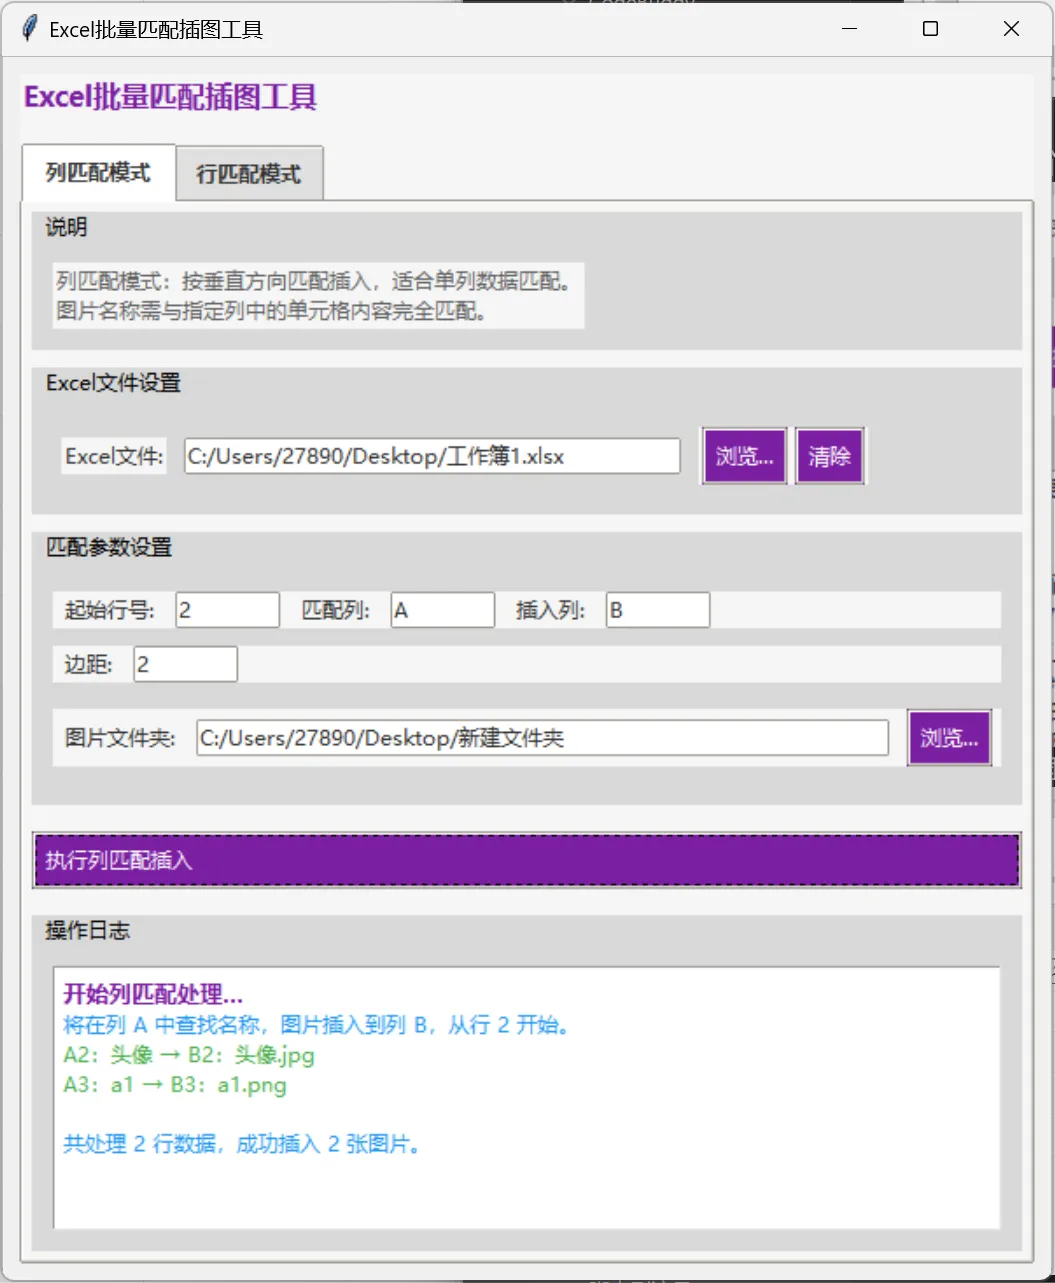Click the Excel文件 label
The height and width of the screenshot is (1283, 1055).
click(x=114, y=456)
